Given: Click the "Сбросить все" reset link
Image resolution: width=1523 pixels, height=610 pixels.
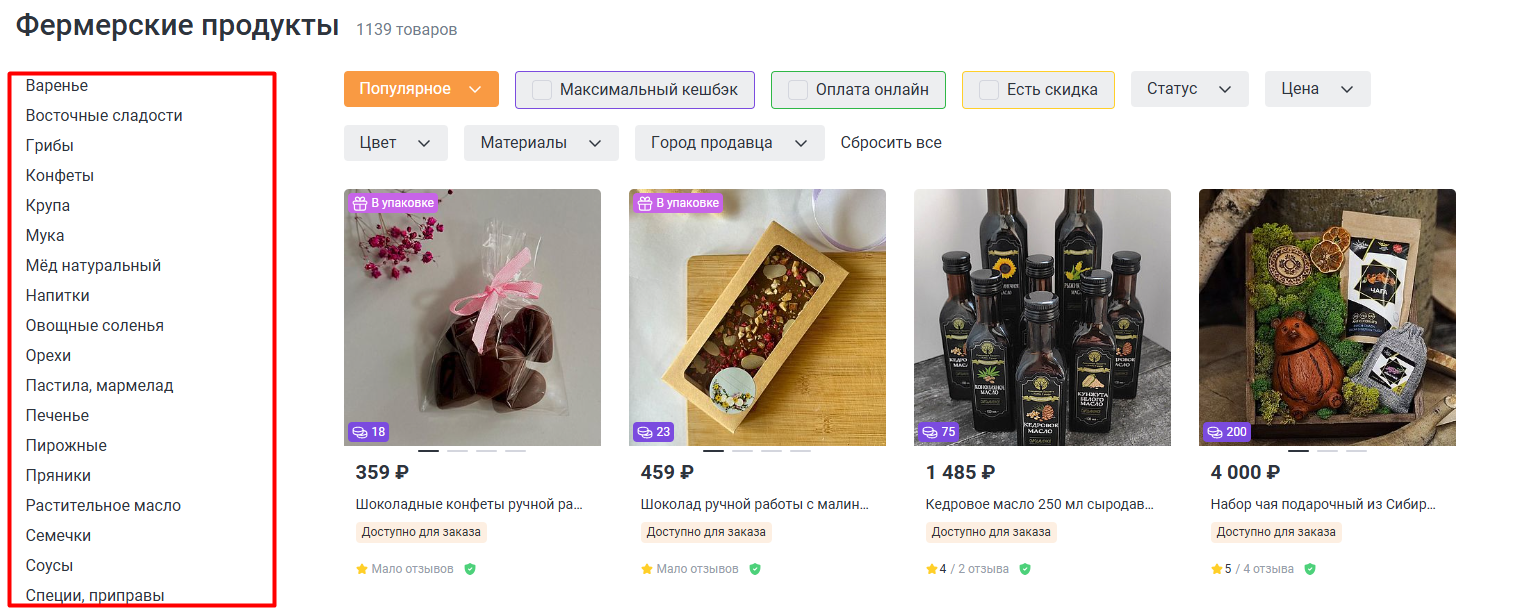Looking at the screenshot, I should [891, 143].
